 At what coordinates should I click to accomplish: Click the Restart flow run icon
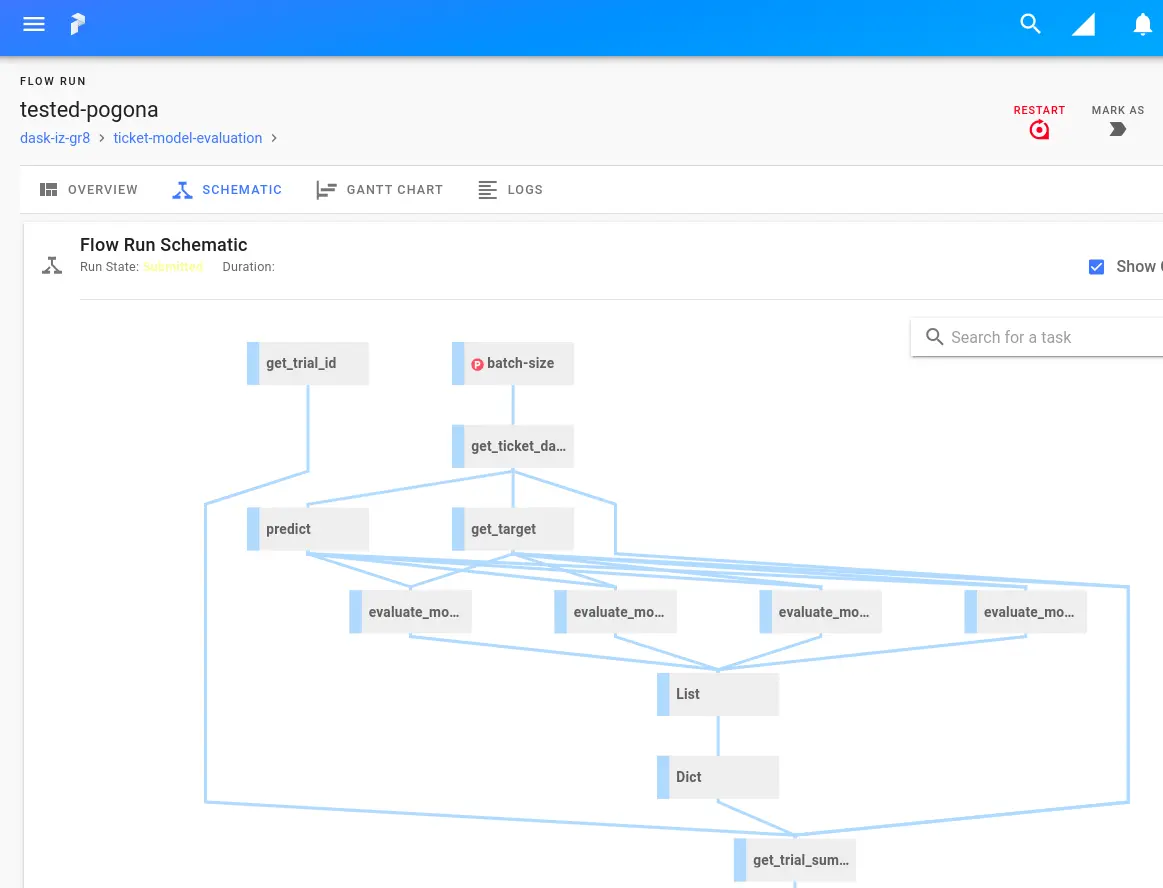(1039, 129)
